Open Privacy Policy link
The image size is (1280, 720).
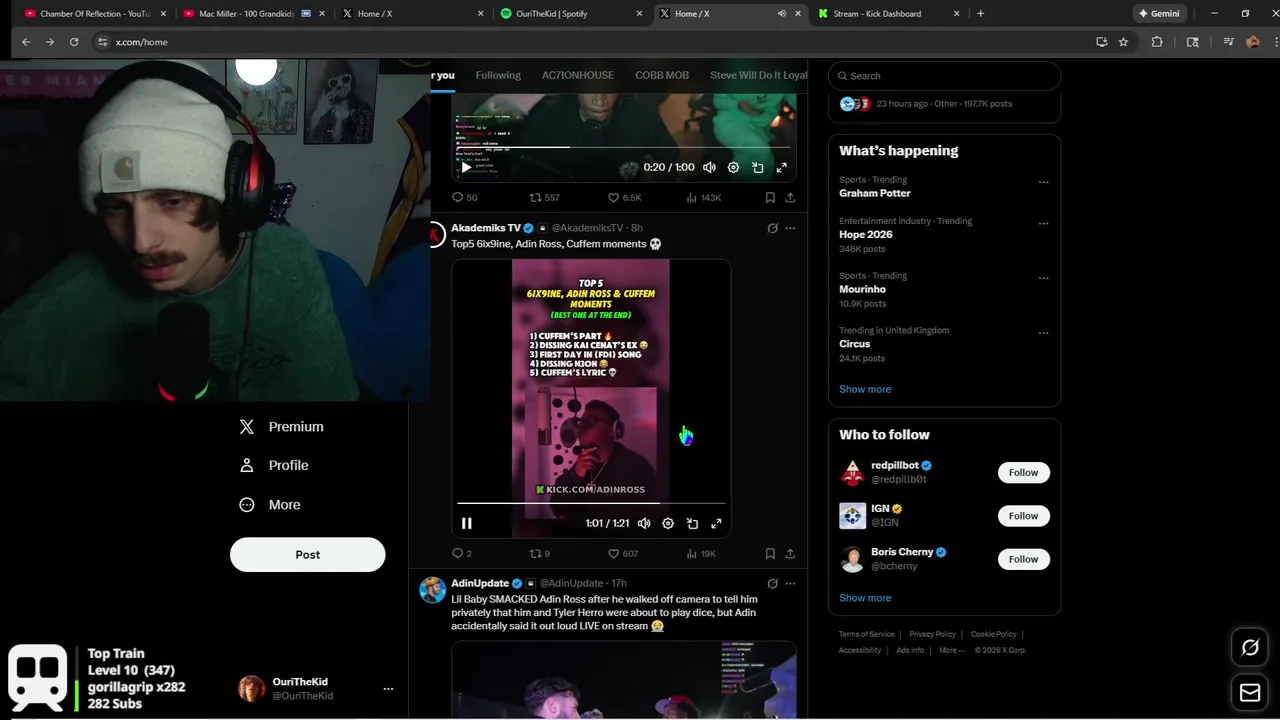[932, 634]
